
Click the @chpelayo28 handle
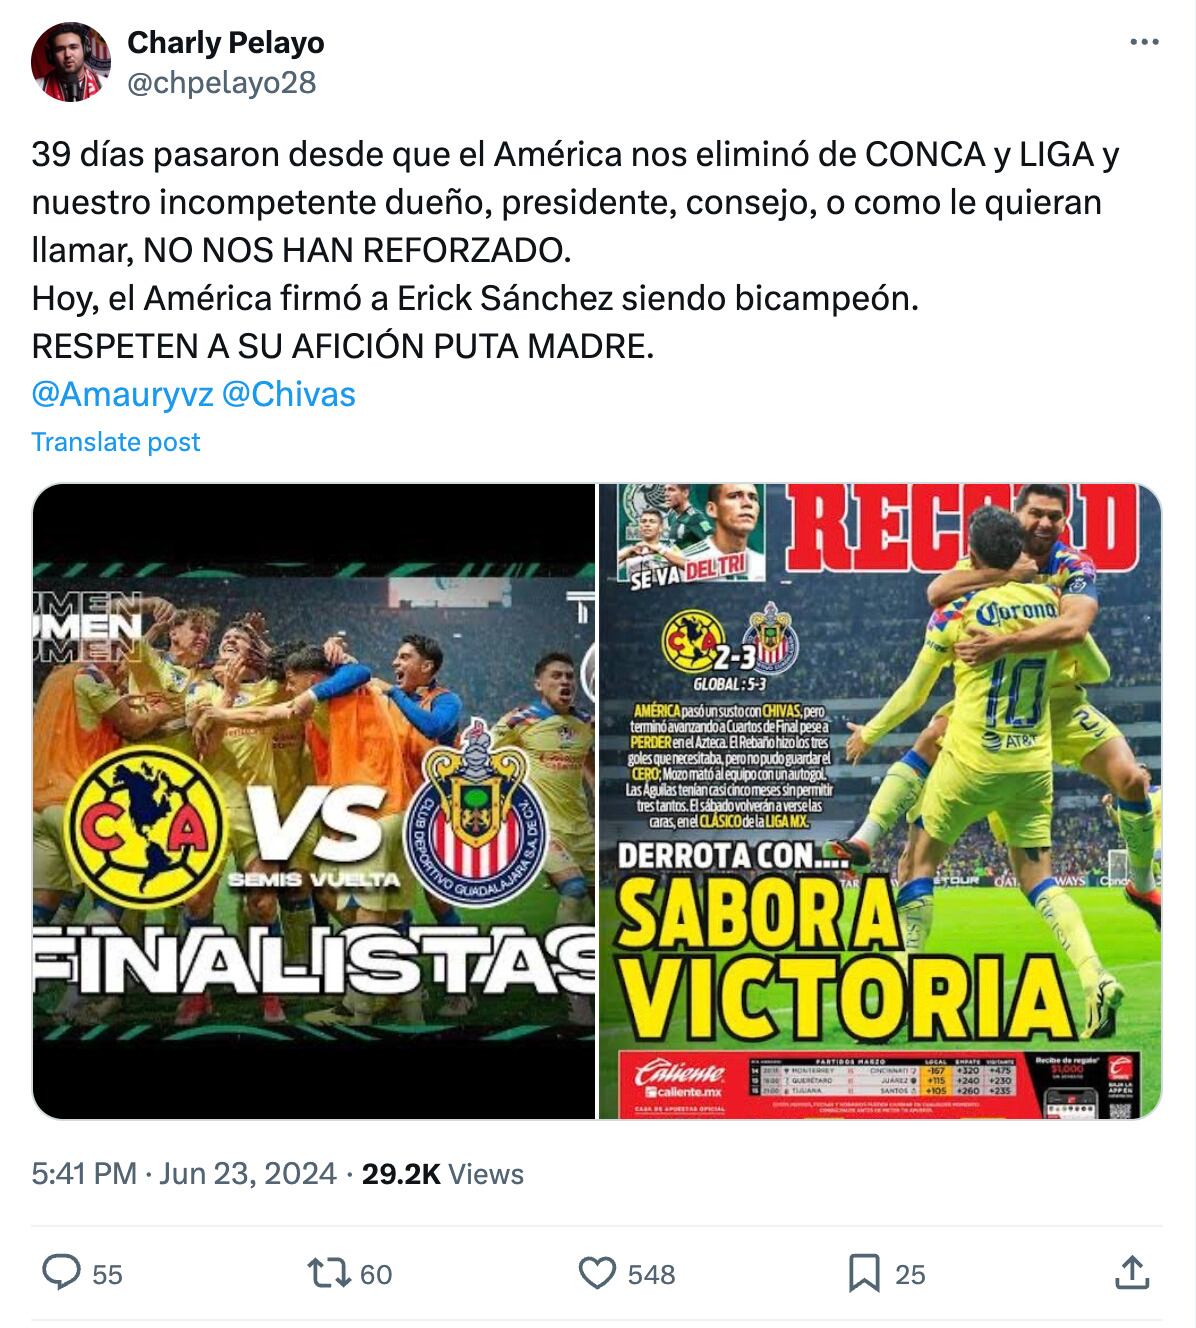[222, 82]
